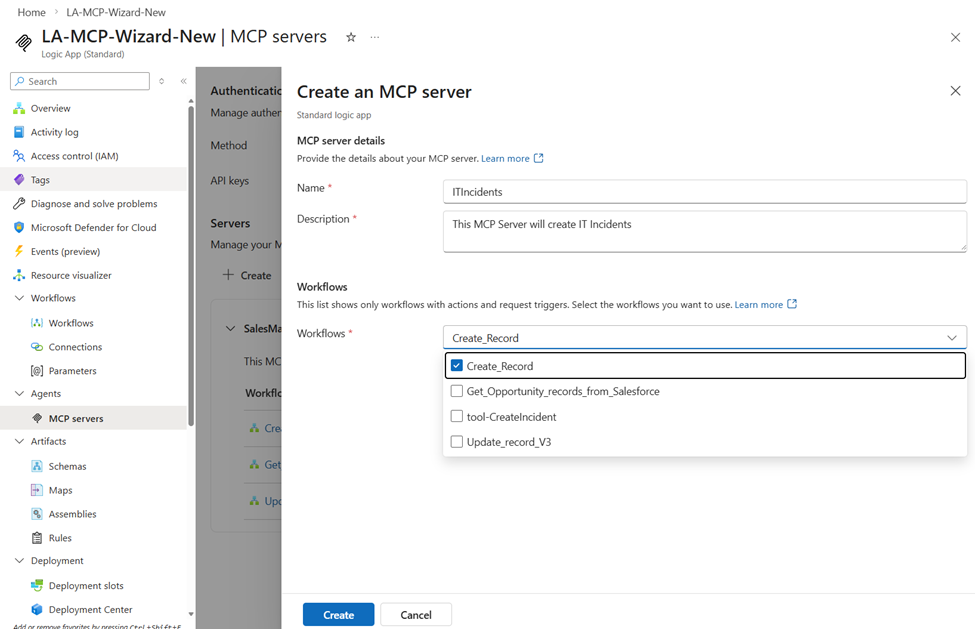Open Deployment Center item
This screenshot has height=629, width=975.
click(93, 609)
